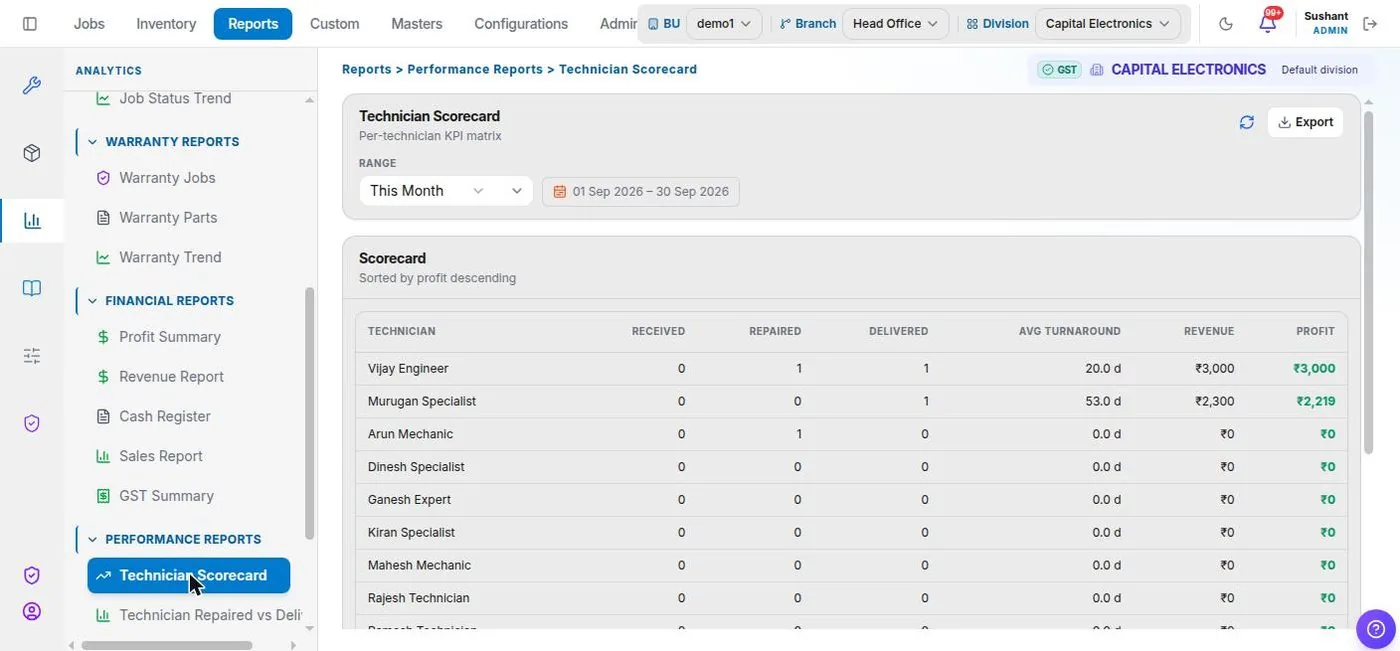Select the Reports top tab

pos(253,23)
